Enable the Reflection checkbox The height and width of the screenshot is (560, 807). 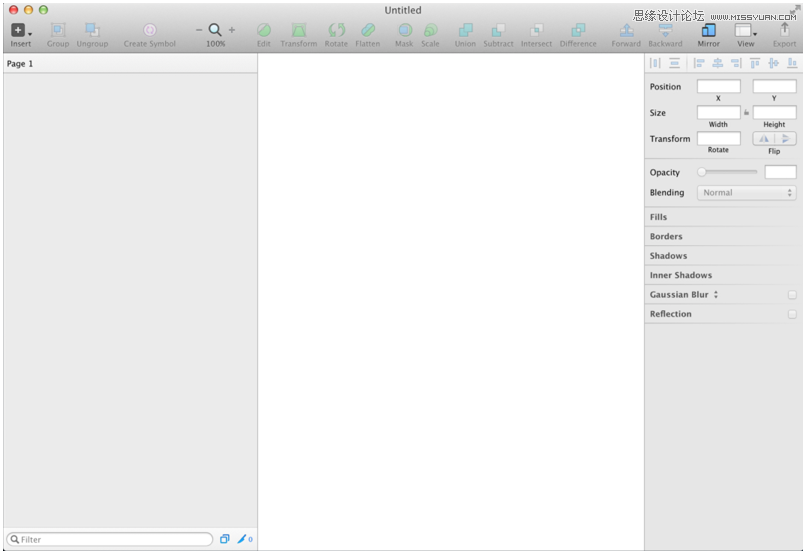point(792,314)
